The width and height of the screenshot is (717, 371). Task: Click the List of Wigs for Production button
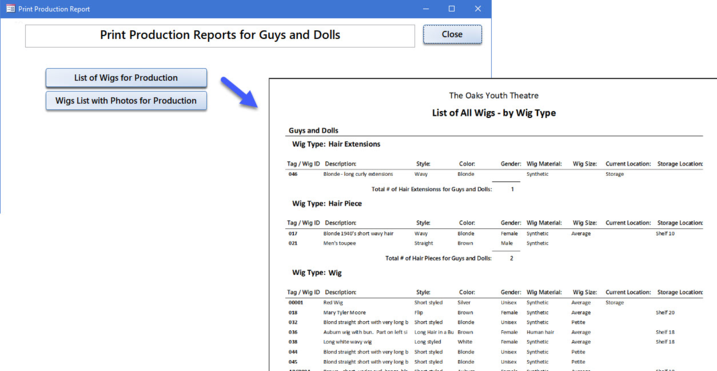(126, 78)
